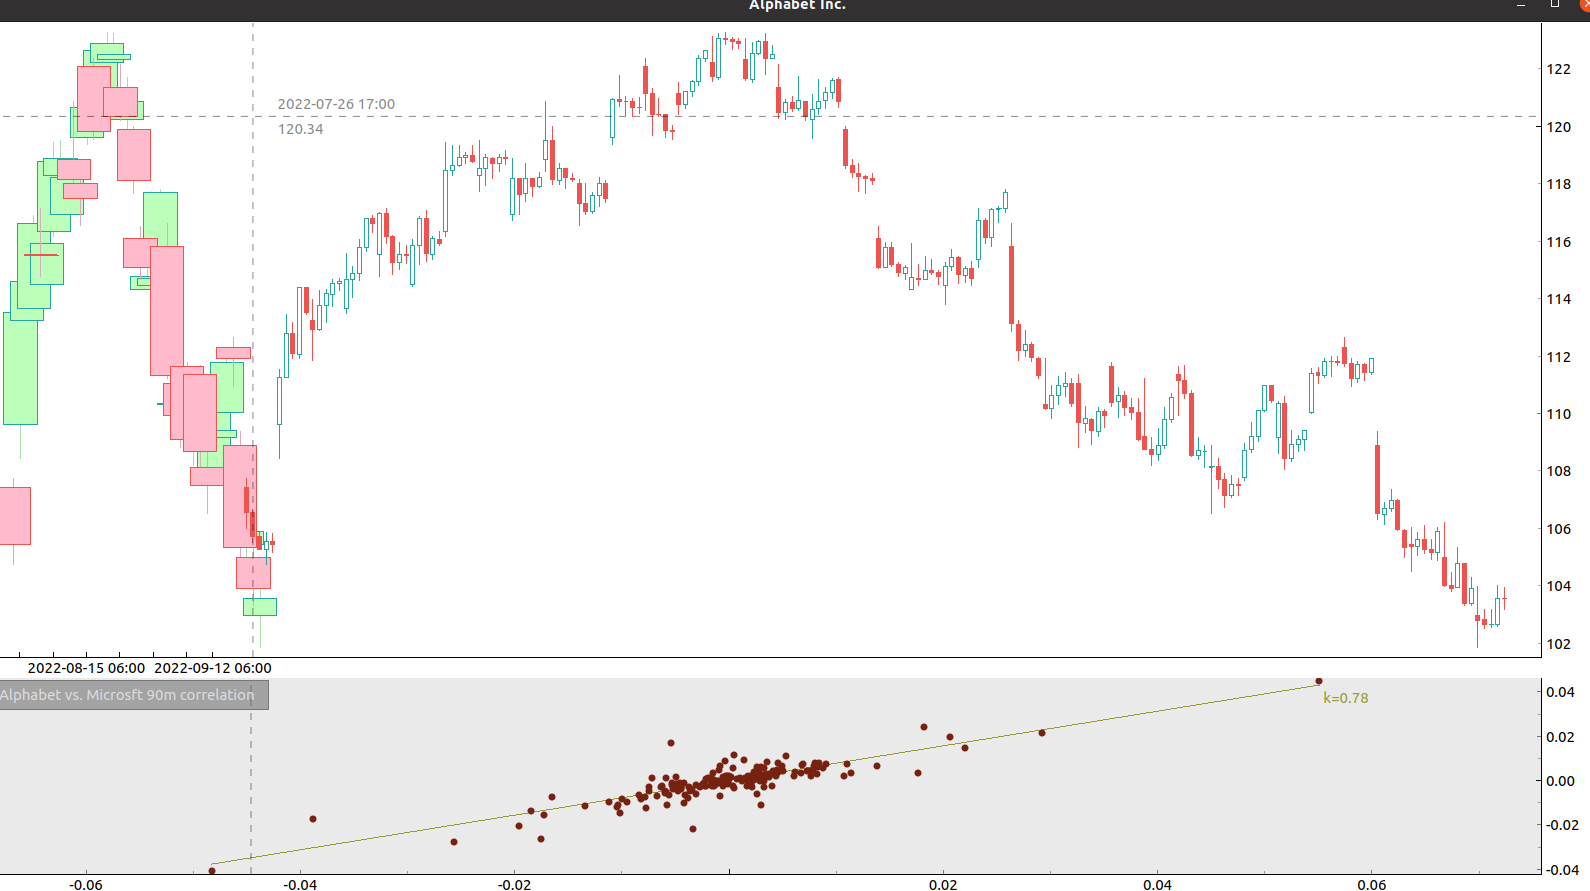This screenshot has height=891, width=1590.
Task: Click the 0.04 tick on scatter vertical axis
Action: 1561,692
